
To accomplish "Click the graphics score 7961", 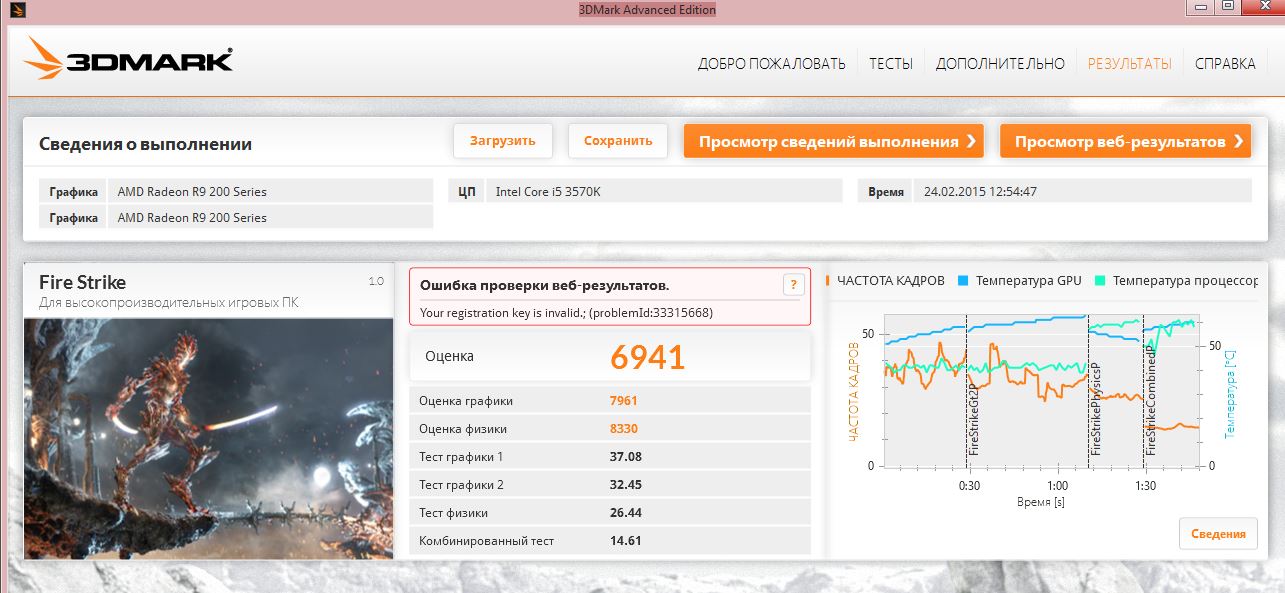I will click(x=623, y=401).
